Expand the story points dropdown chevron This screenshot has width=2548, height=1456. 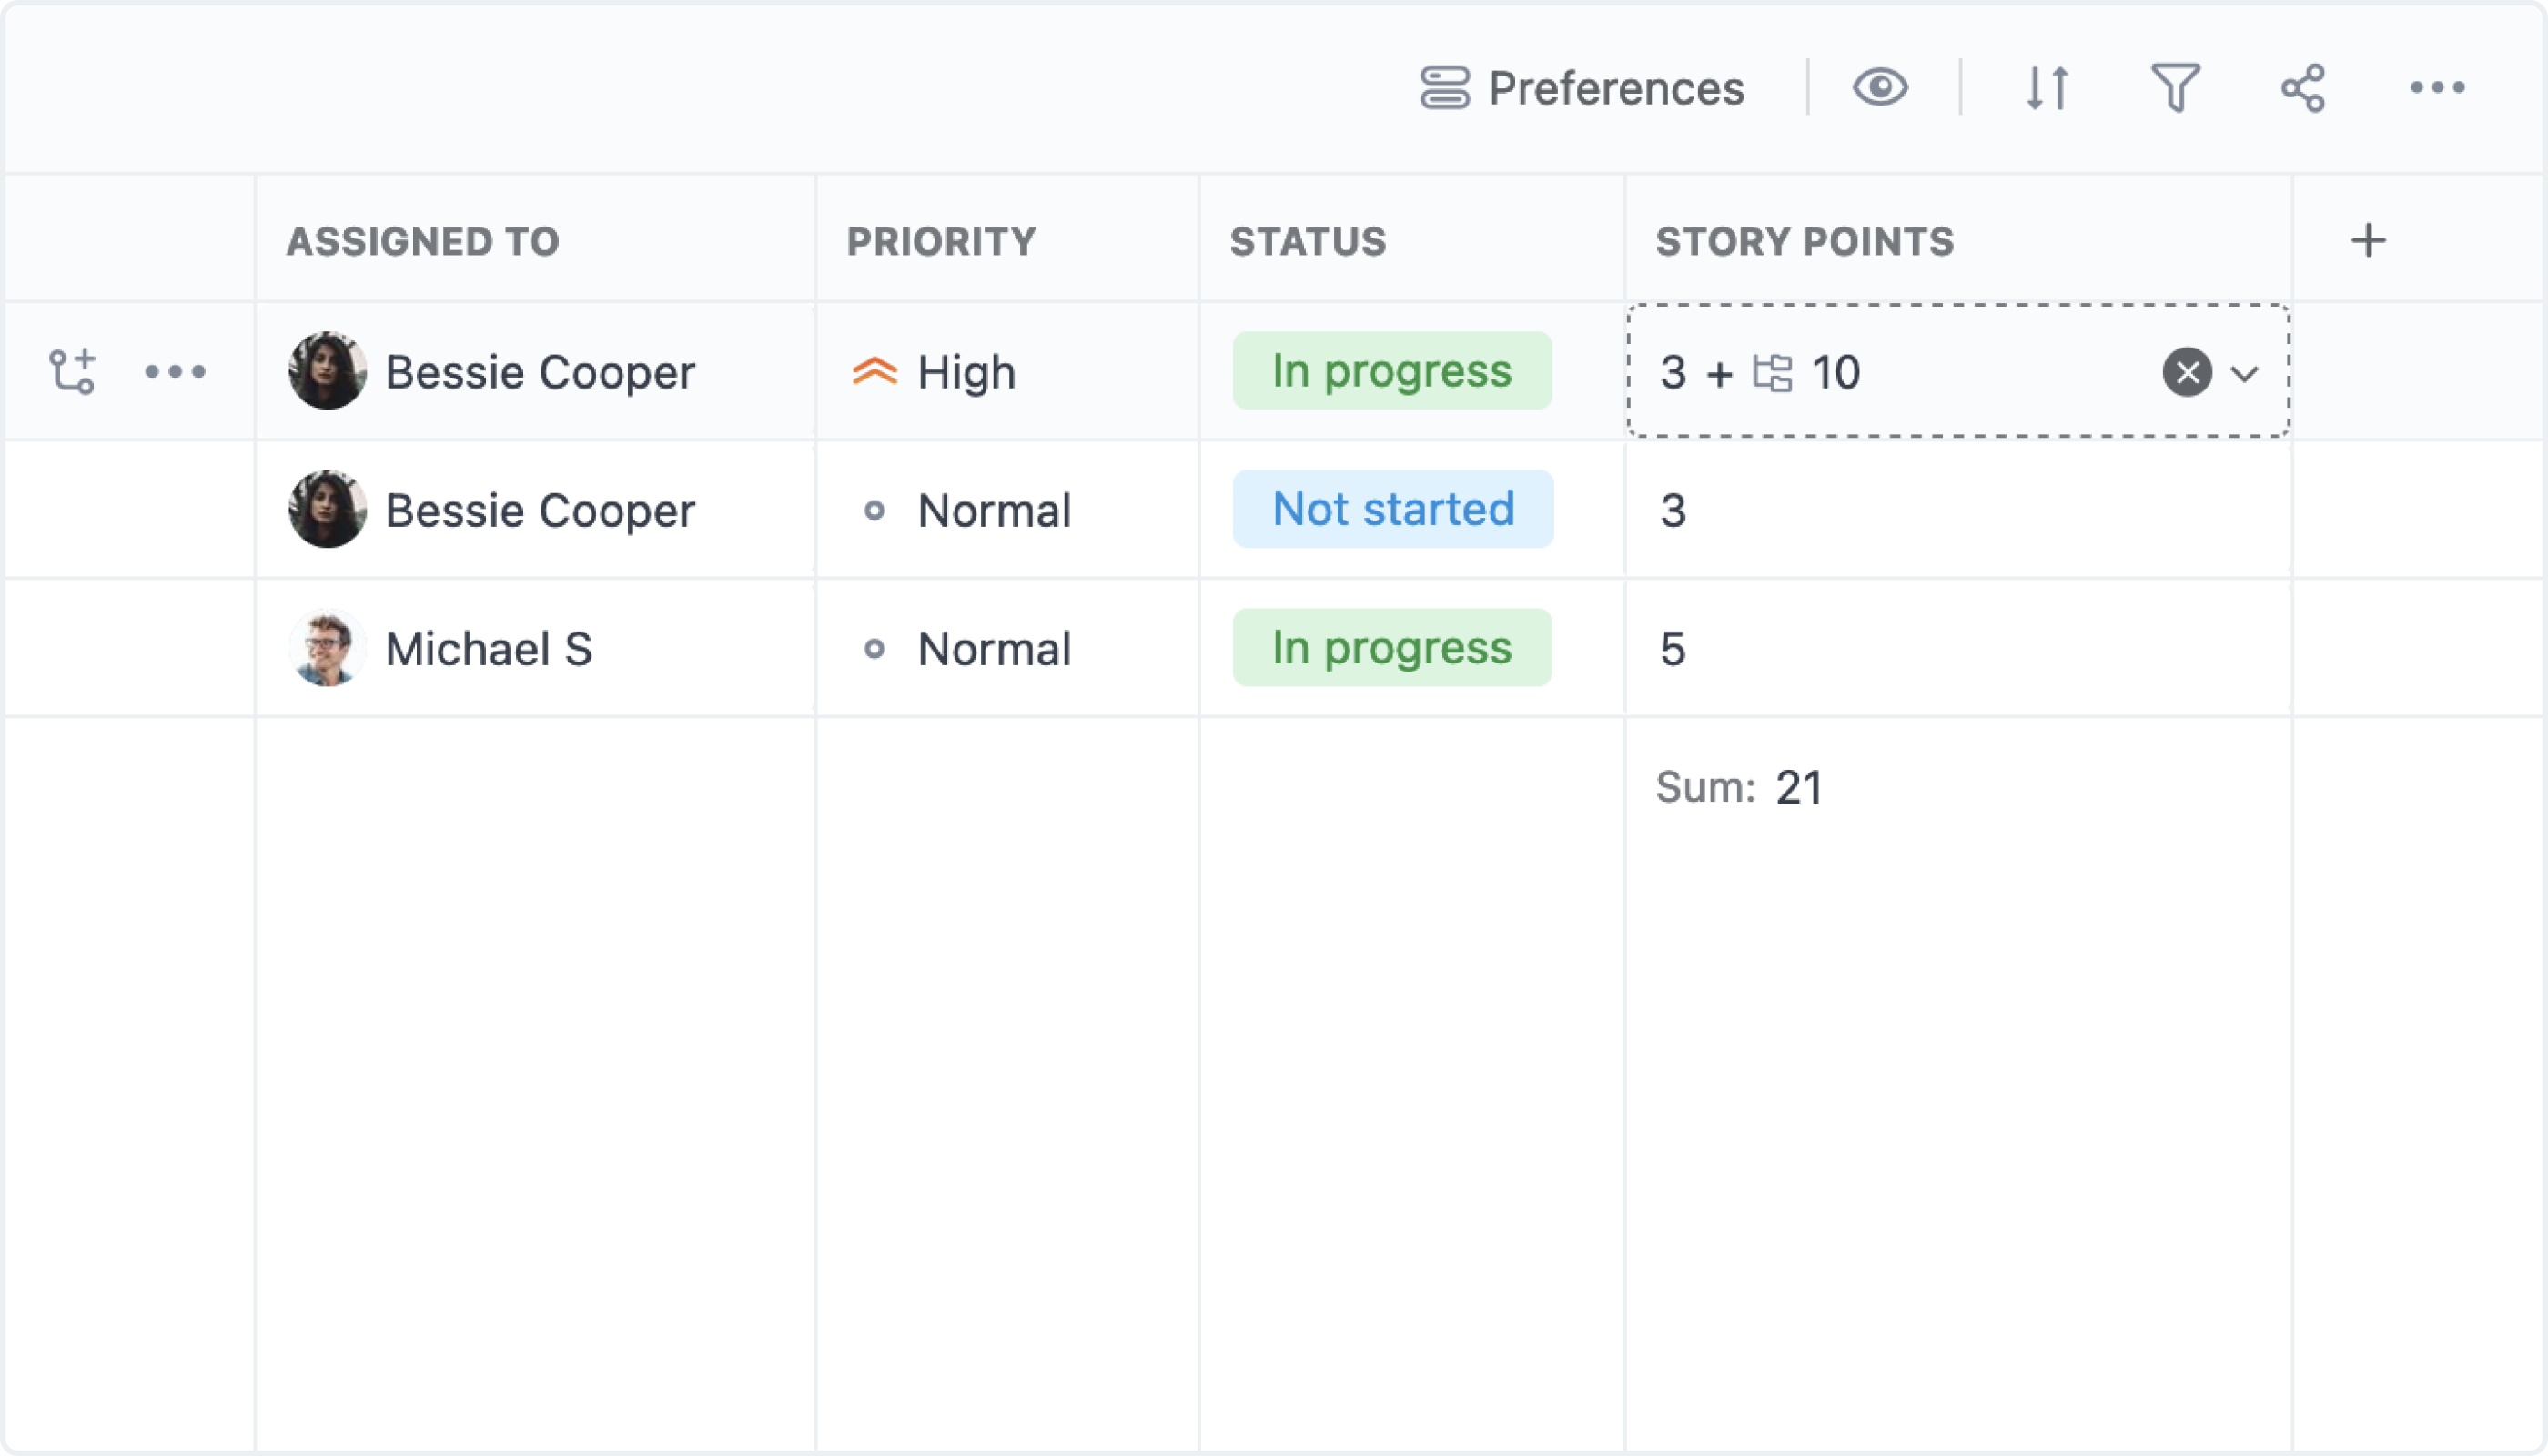coord(2245,373)
